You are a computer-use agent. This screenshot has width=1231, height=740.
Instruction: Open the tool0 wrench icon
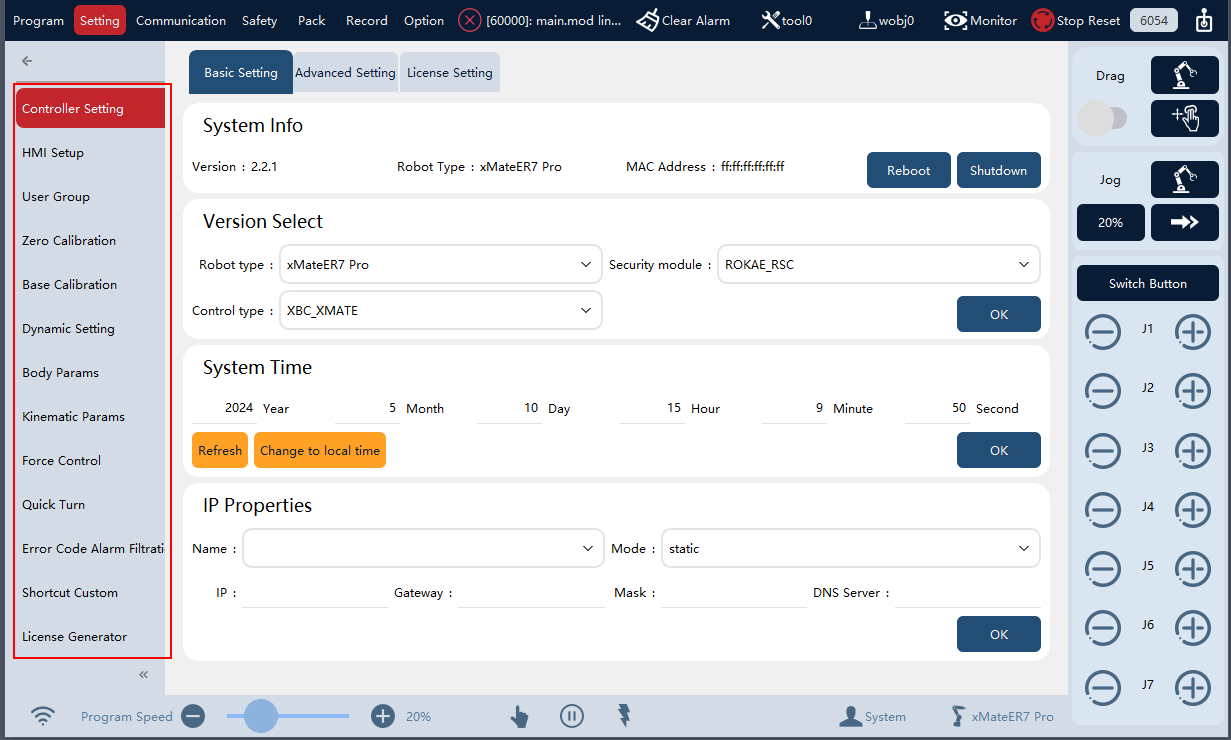771,20
